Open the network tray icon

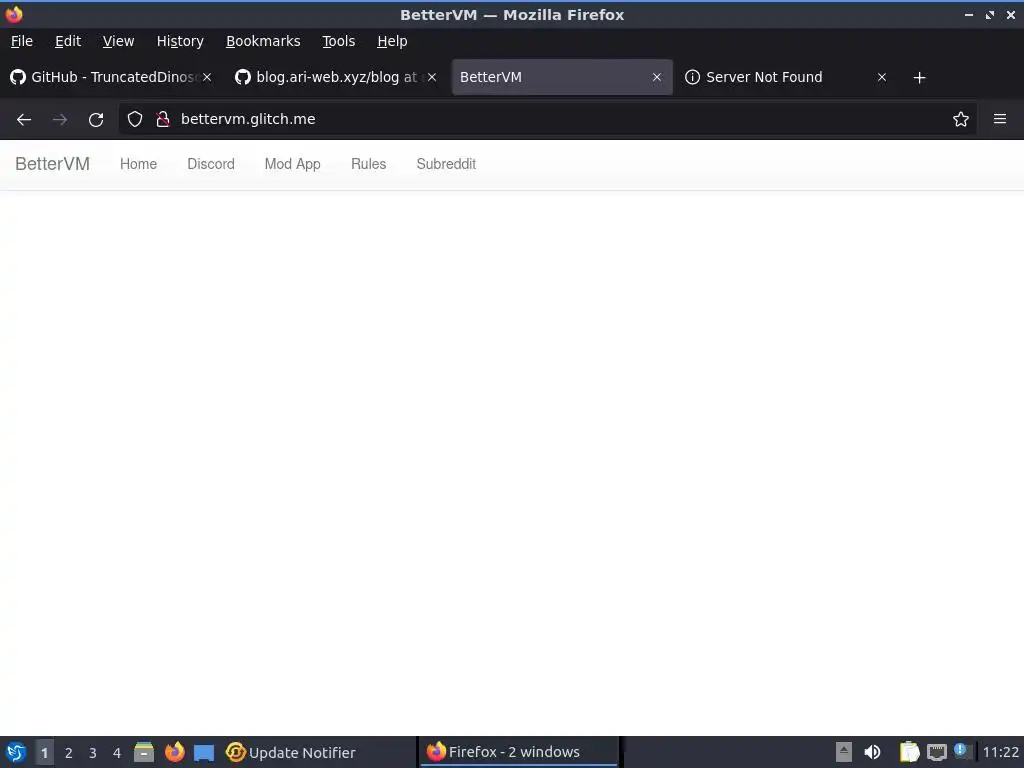tap(937, 752)
